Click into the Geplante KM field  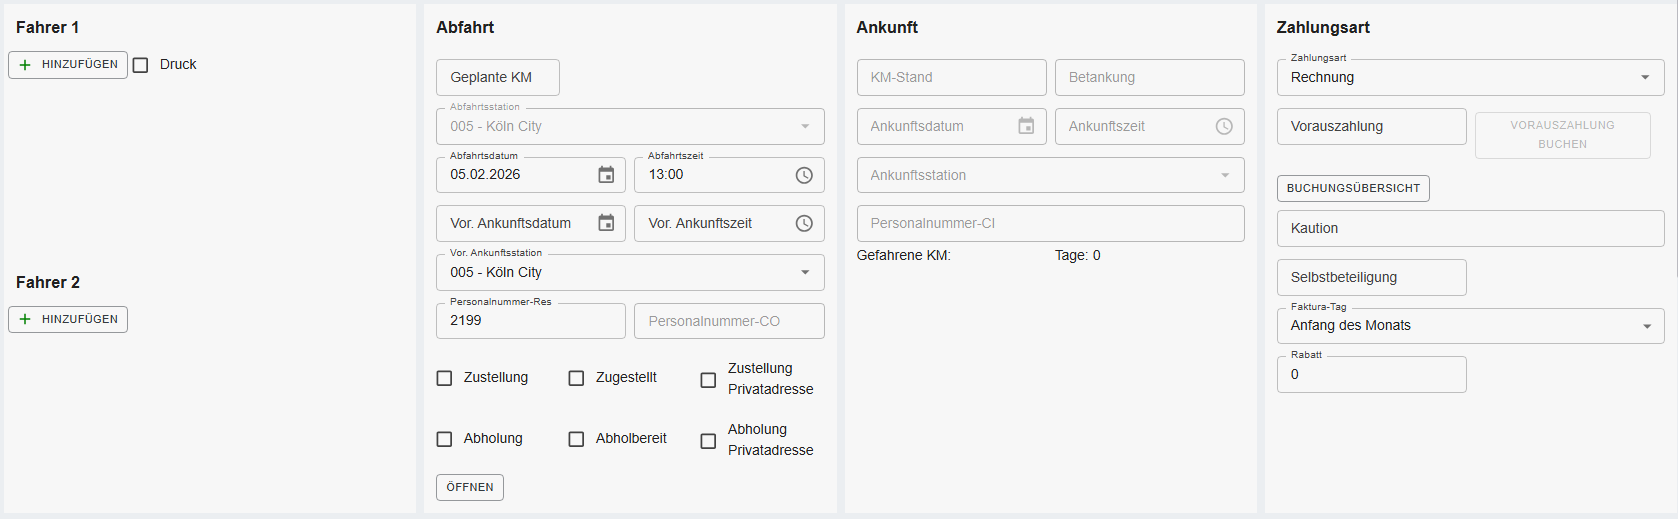497,77
